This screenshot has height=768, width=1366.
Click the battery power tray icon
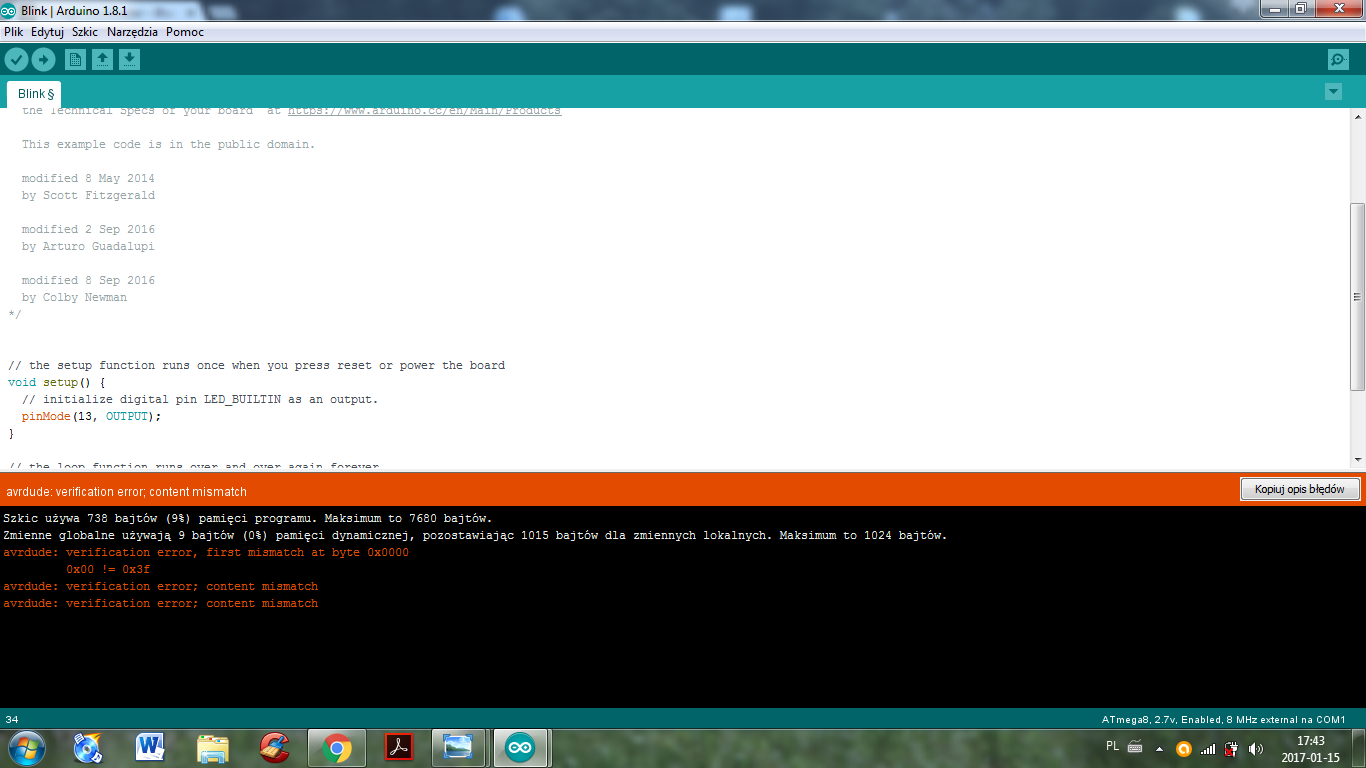1232,748
